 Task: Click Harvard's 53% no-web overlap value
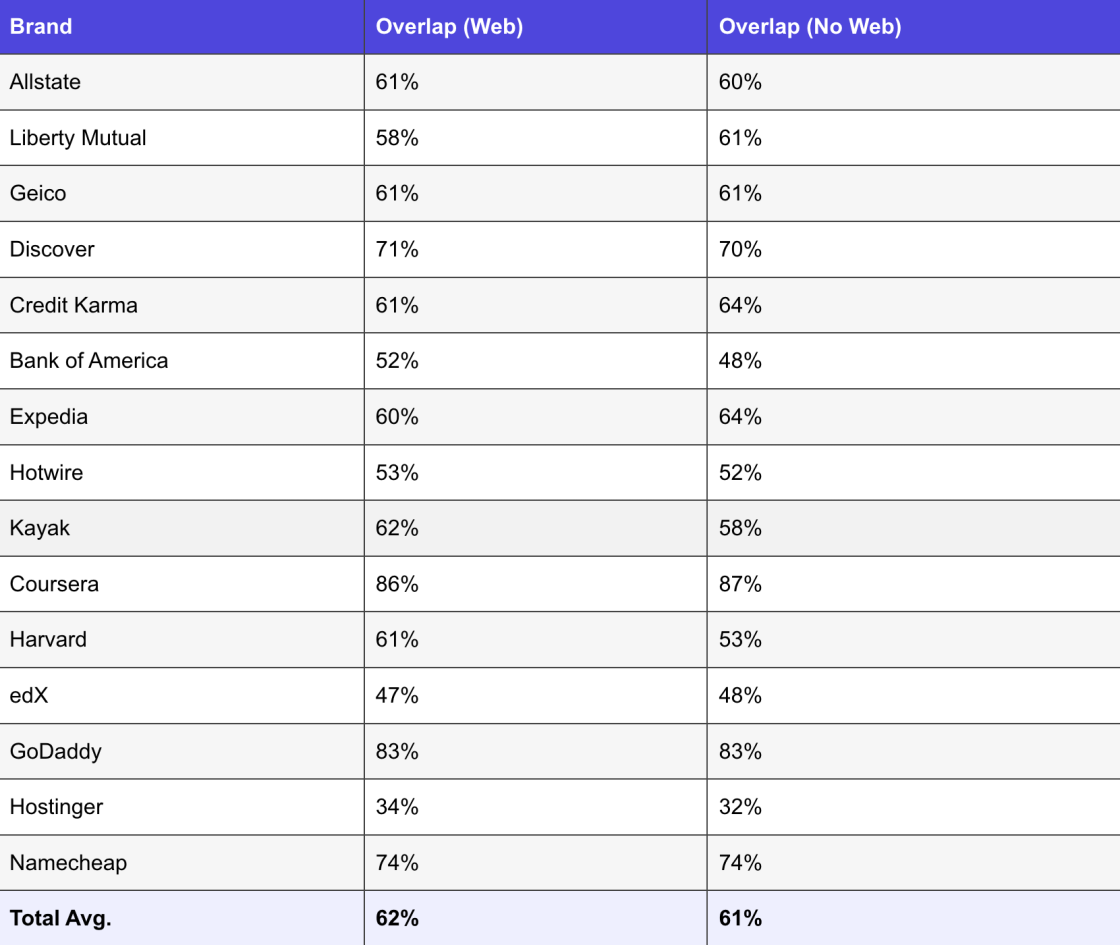click(x=740, y=639)
